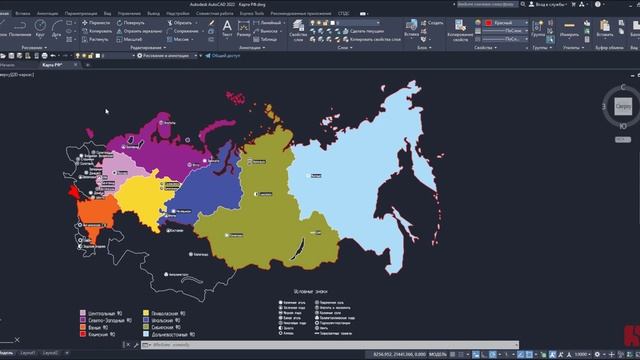Open the workspace dropdown Рисование и аннотации
Screen dimensions: 640x360
click(167, 56)
